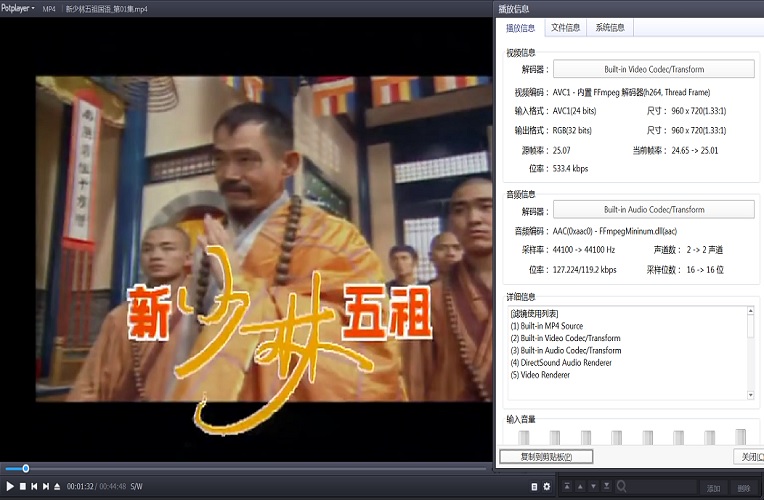
Task: Click the 00:01:32 elapsed time display
Action: [x=80, y=486]
